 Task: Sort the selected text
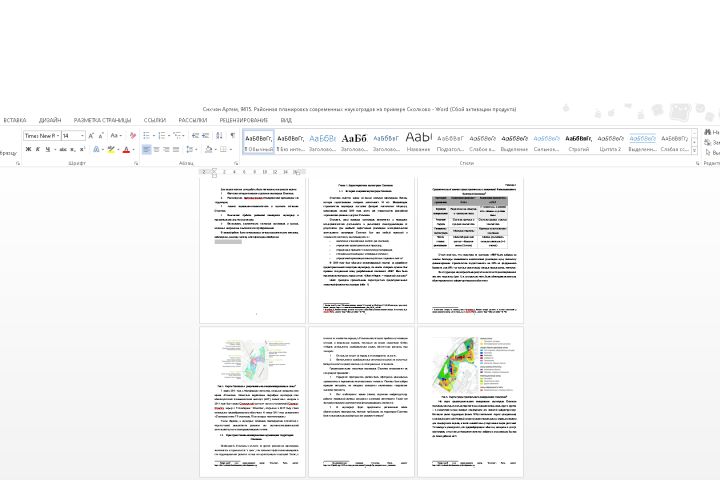219,136
